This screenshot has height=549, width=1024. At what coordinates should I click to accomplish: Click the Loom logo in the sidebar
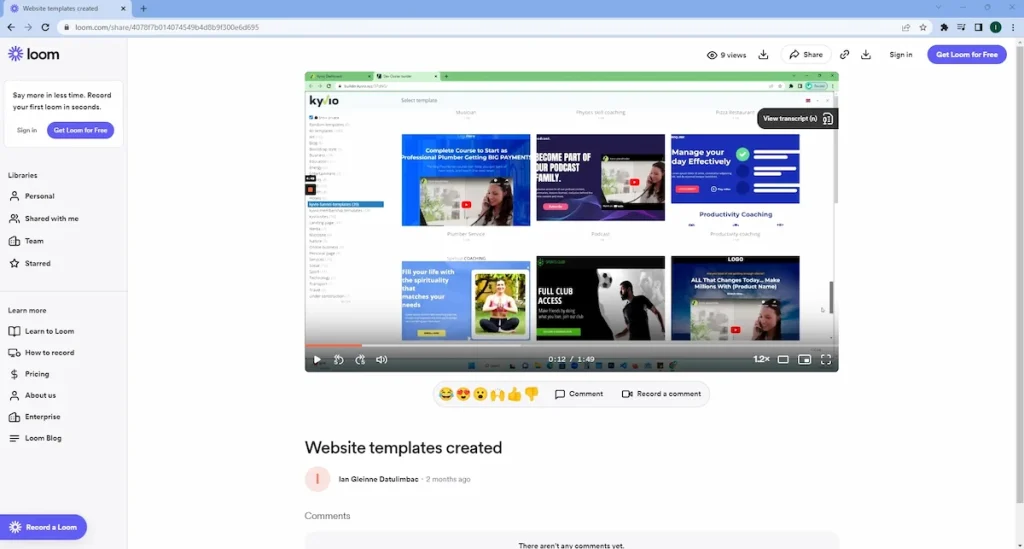point(34,54)
